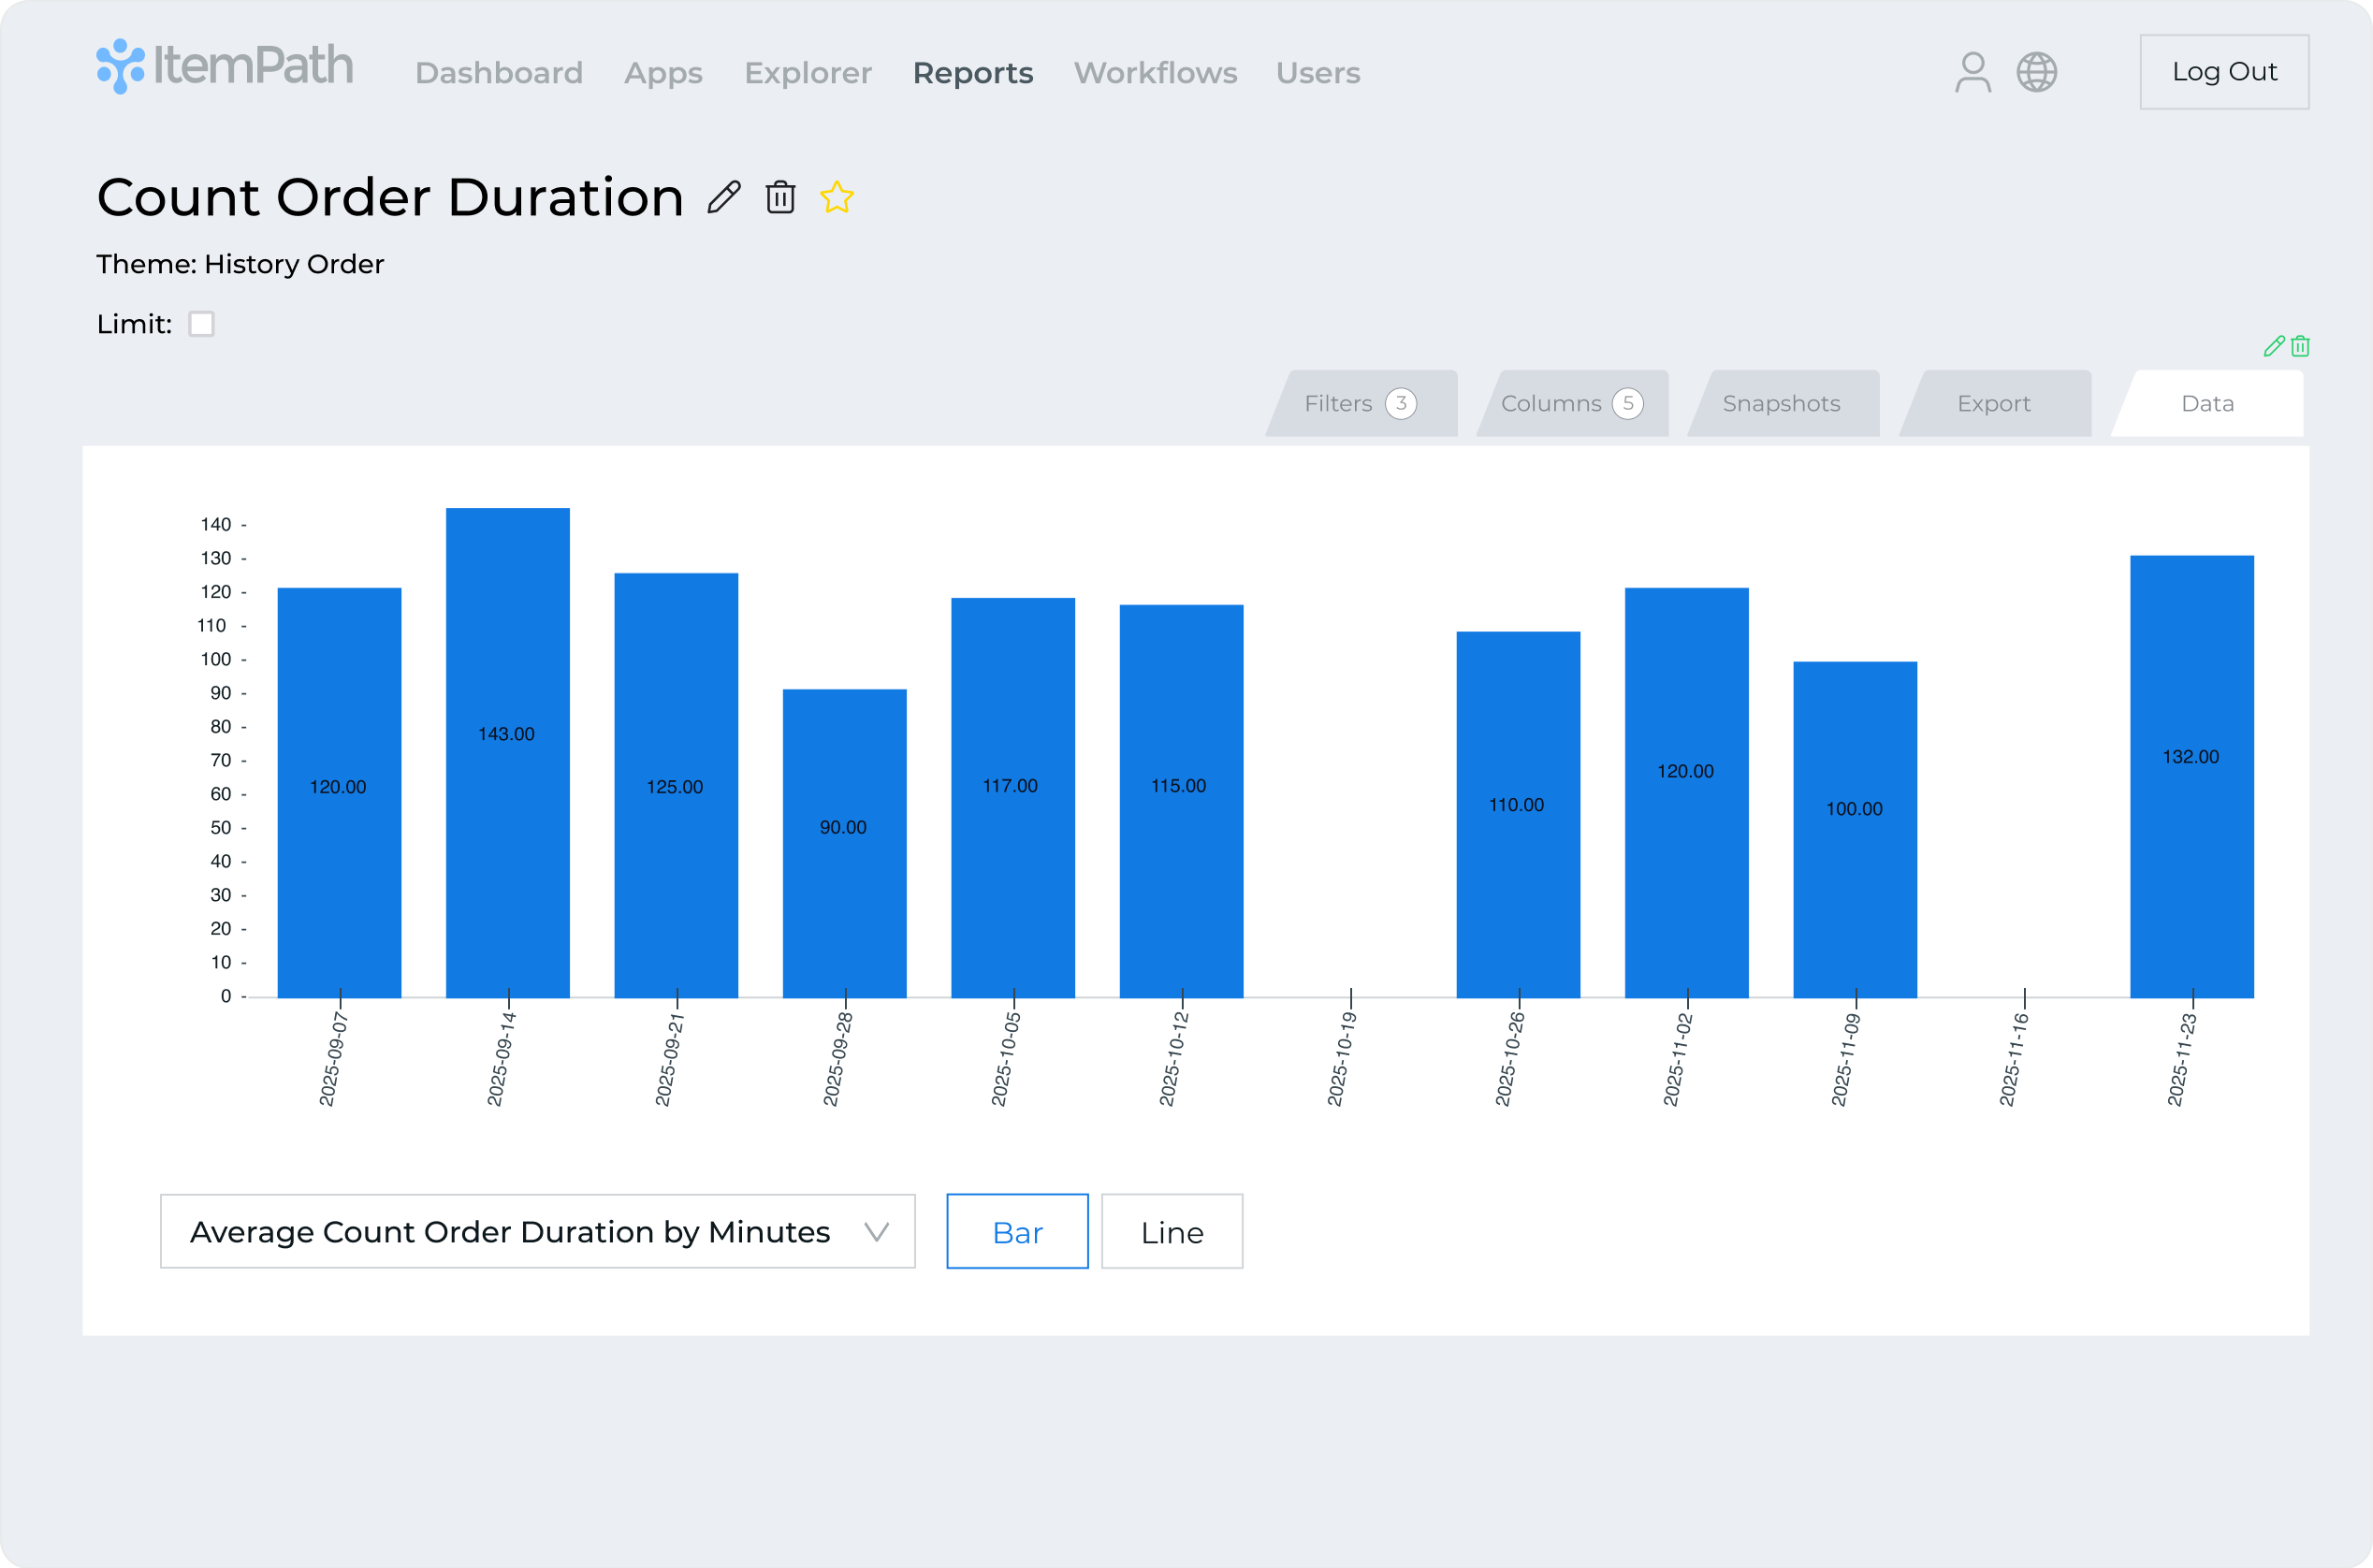
Task: Click the globe language icon
Action: pos(2036,72)
